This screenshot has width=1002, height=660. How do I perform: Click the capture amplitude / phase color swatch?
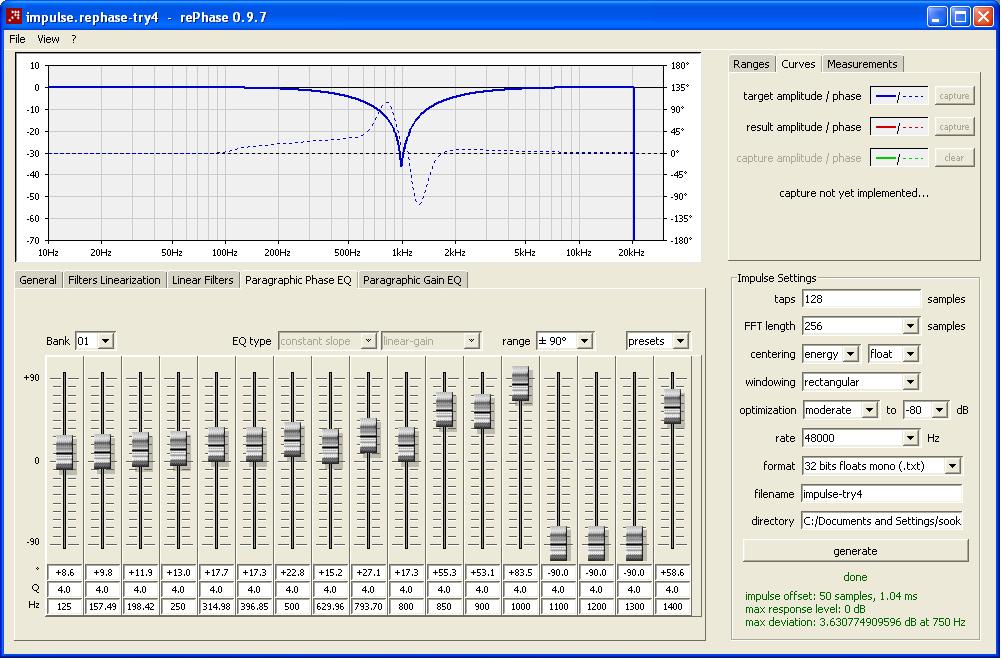(899, 158)
